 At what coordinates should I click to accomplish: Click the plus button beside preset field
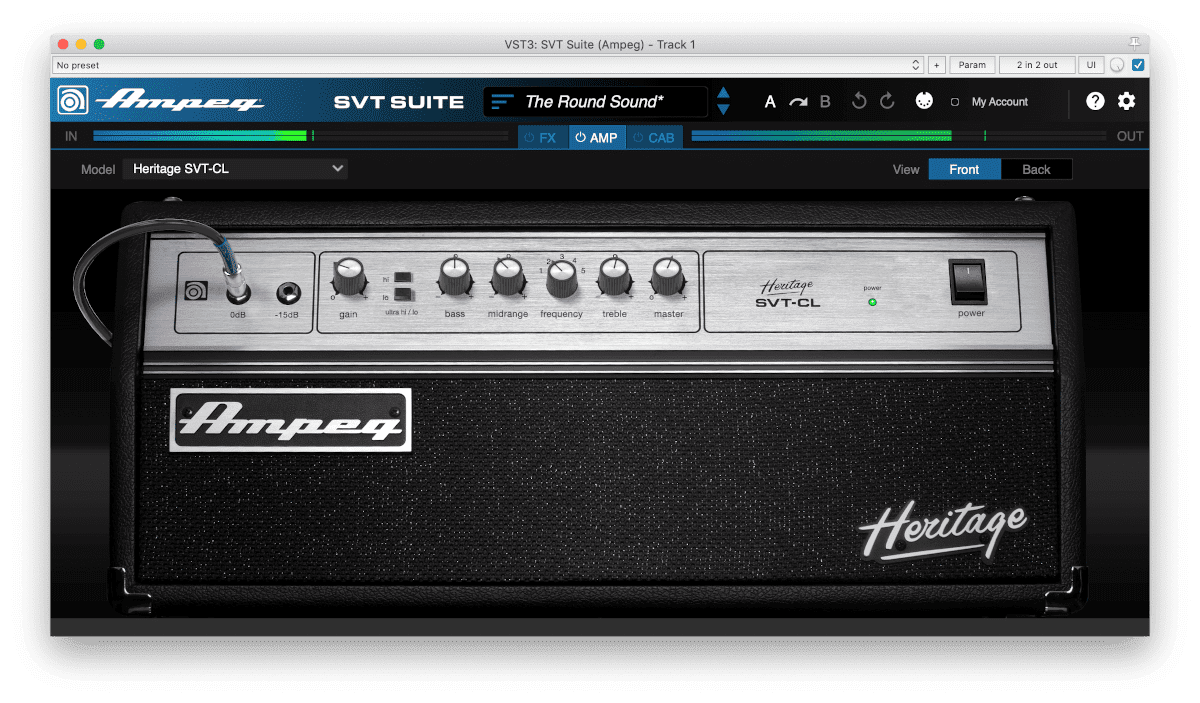pos(936,65)
